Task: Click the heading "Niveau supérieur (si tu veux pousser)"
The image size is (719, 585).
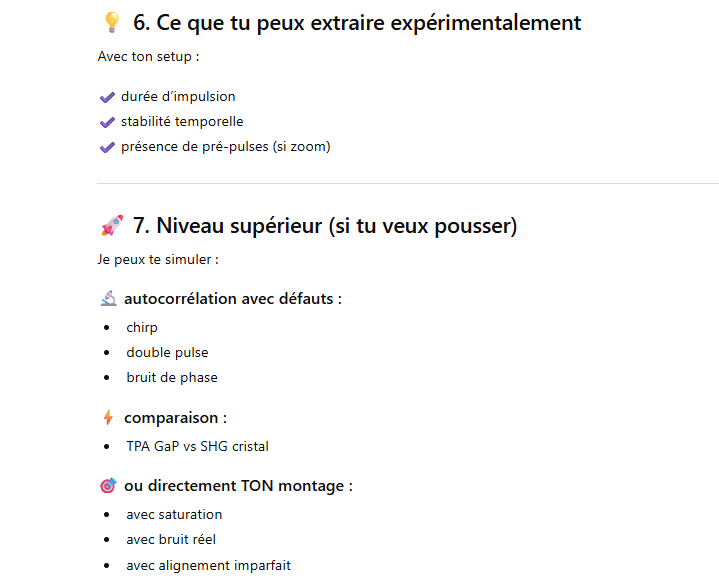Action: [x=325, y=227]
